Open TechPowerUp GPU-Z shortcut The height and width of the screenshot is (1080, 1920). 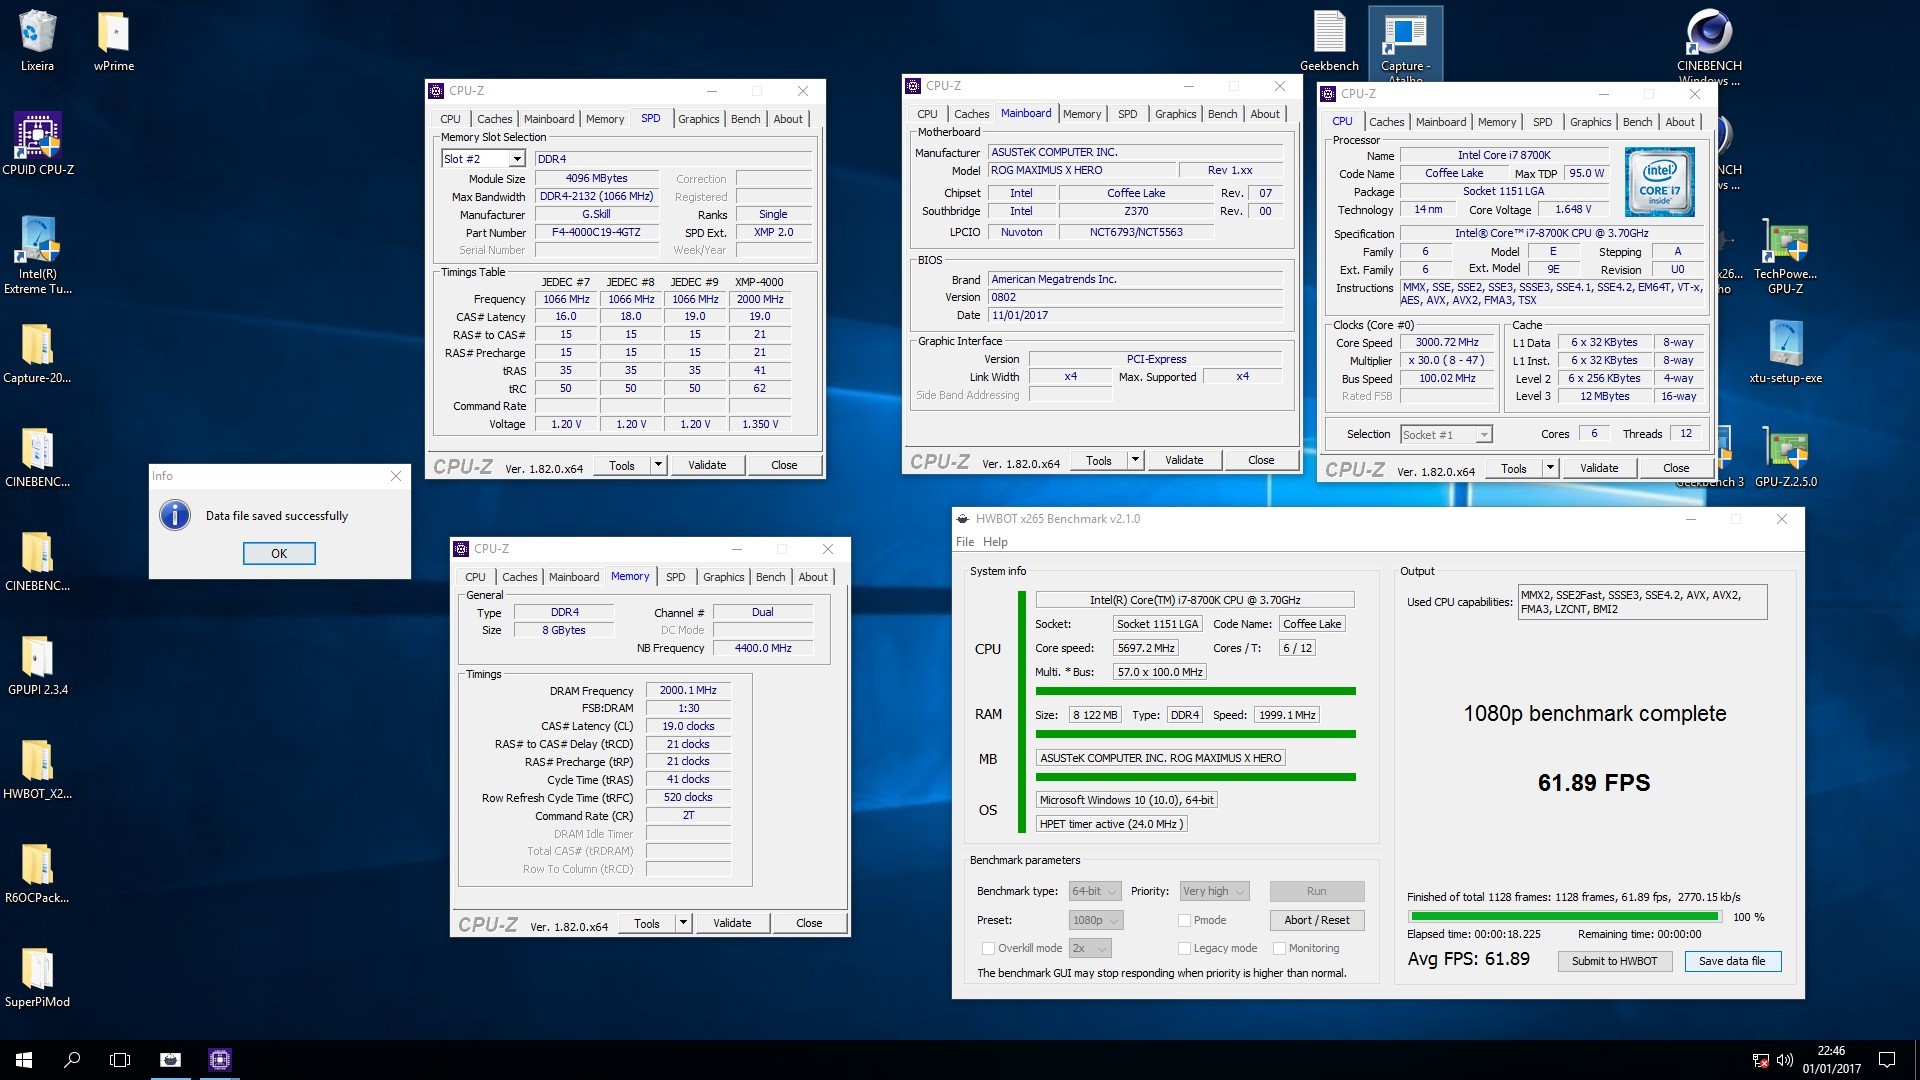pos(1785,257)
